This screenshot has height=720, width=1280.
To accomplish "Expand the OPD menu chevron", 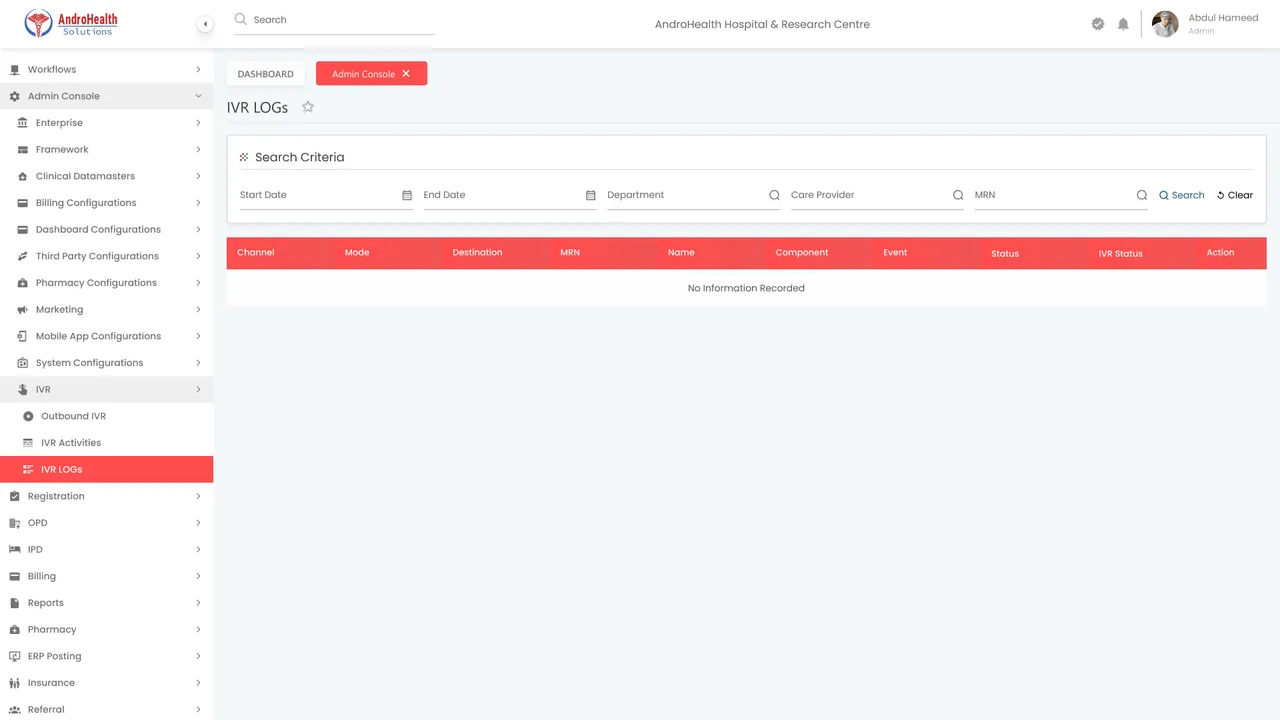I will (198, 523).
